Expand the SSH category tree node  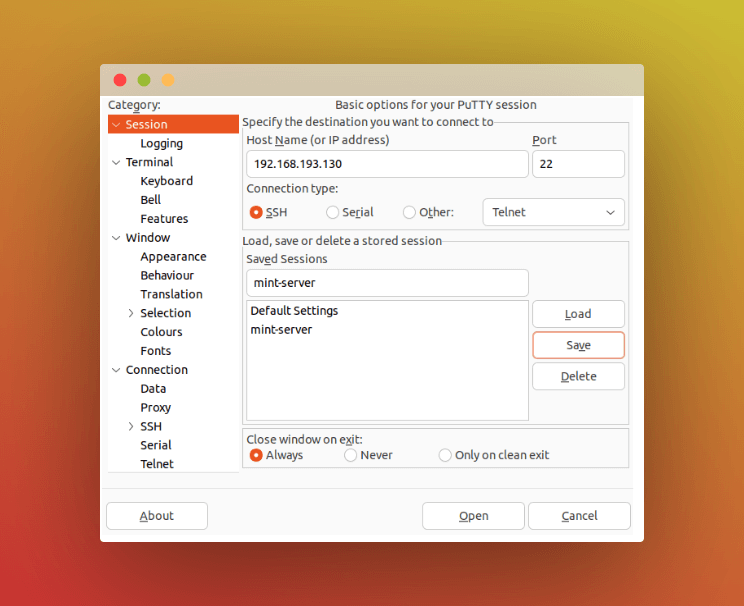click(x=131, y=427)
